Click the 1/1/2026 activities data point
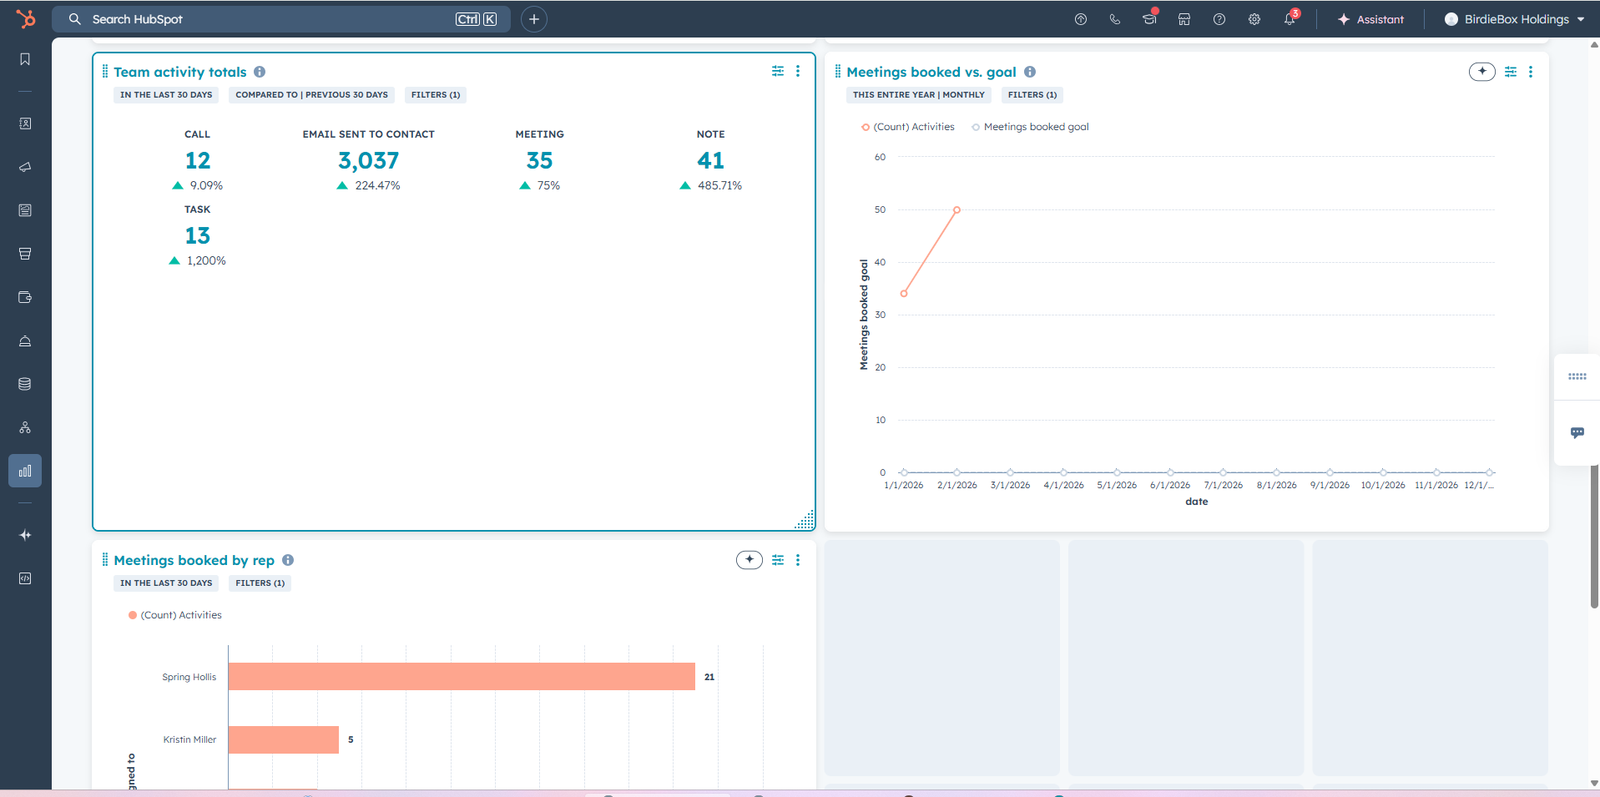The width and height of the screenshot is (1600, 797). (x=904, y=294)
